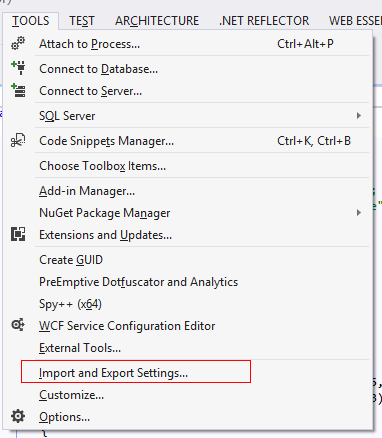Open PreEmptive Dotfuscator and Analytics
This screenshot has width=382, height=438.
tap(138, 282)
